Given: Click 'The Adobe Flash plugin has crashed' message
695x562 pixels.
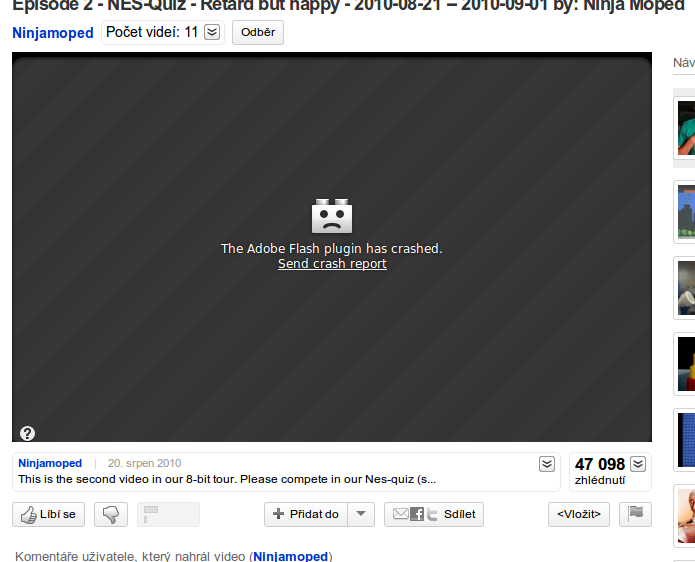Looking at the screenshot, I should coord(332,249).
